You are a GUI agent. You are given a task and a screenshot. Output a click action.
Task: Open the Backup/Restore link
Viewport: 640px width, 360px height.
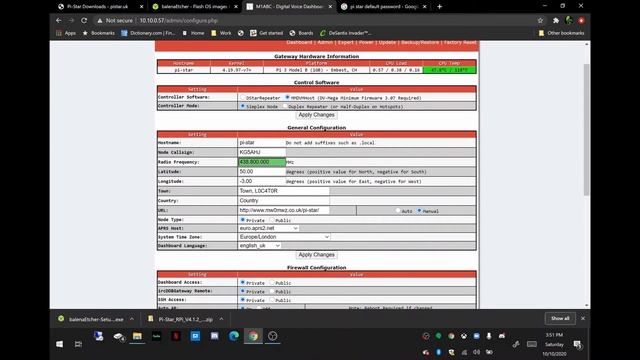click(420, 42)
